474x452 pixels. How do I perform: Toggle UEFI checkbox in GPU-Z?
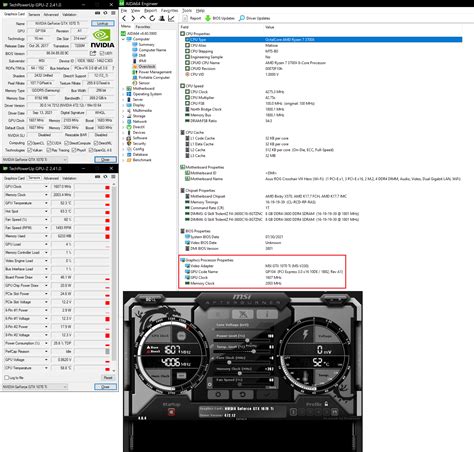coord(102,53)
